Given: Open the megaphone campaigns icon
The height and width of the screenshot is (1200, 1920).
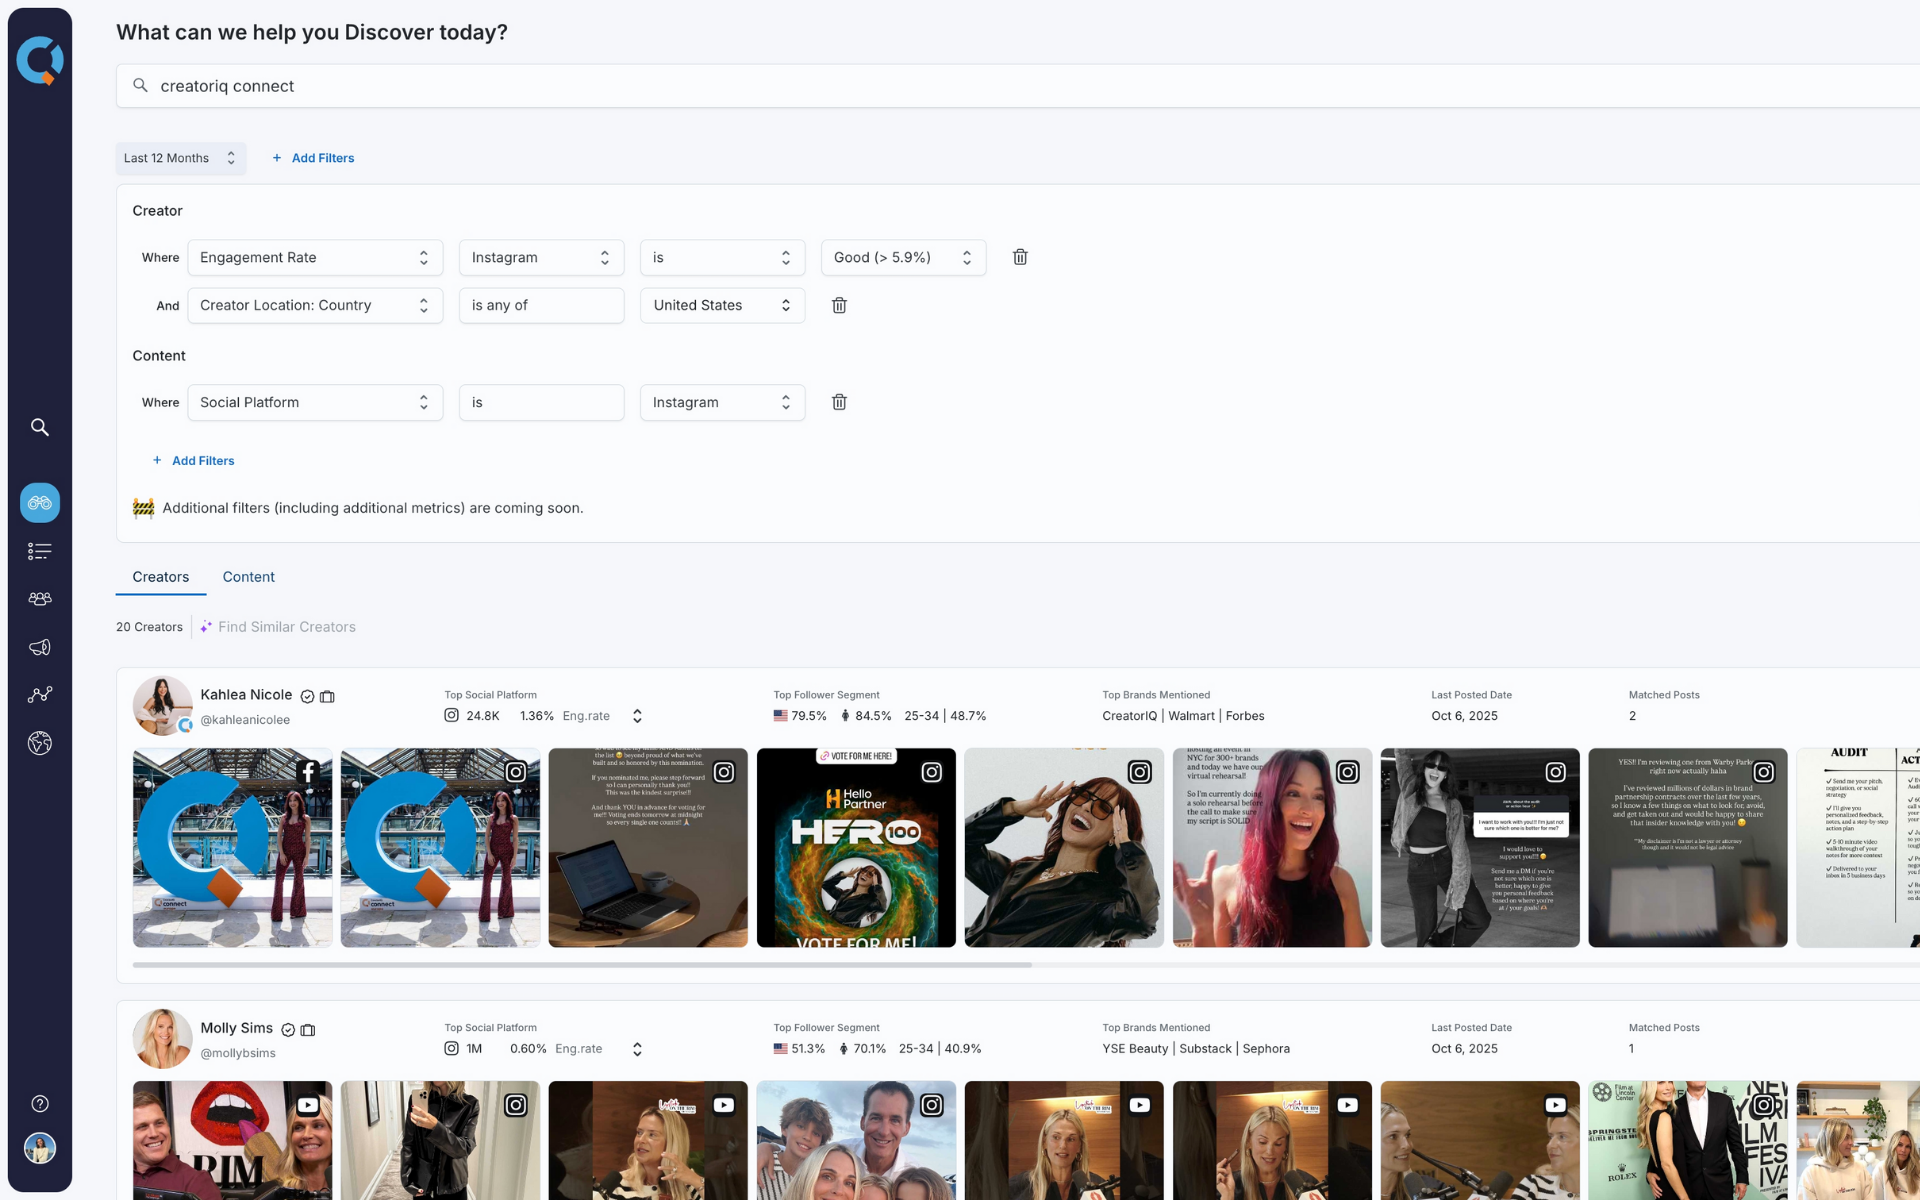Looking at the screenshot, I should click(x=40, y=647).
